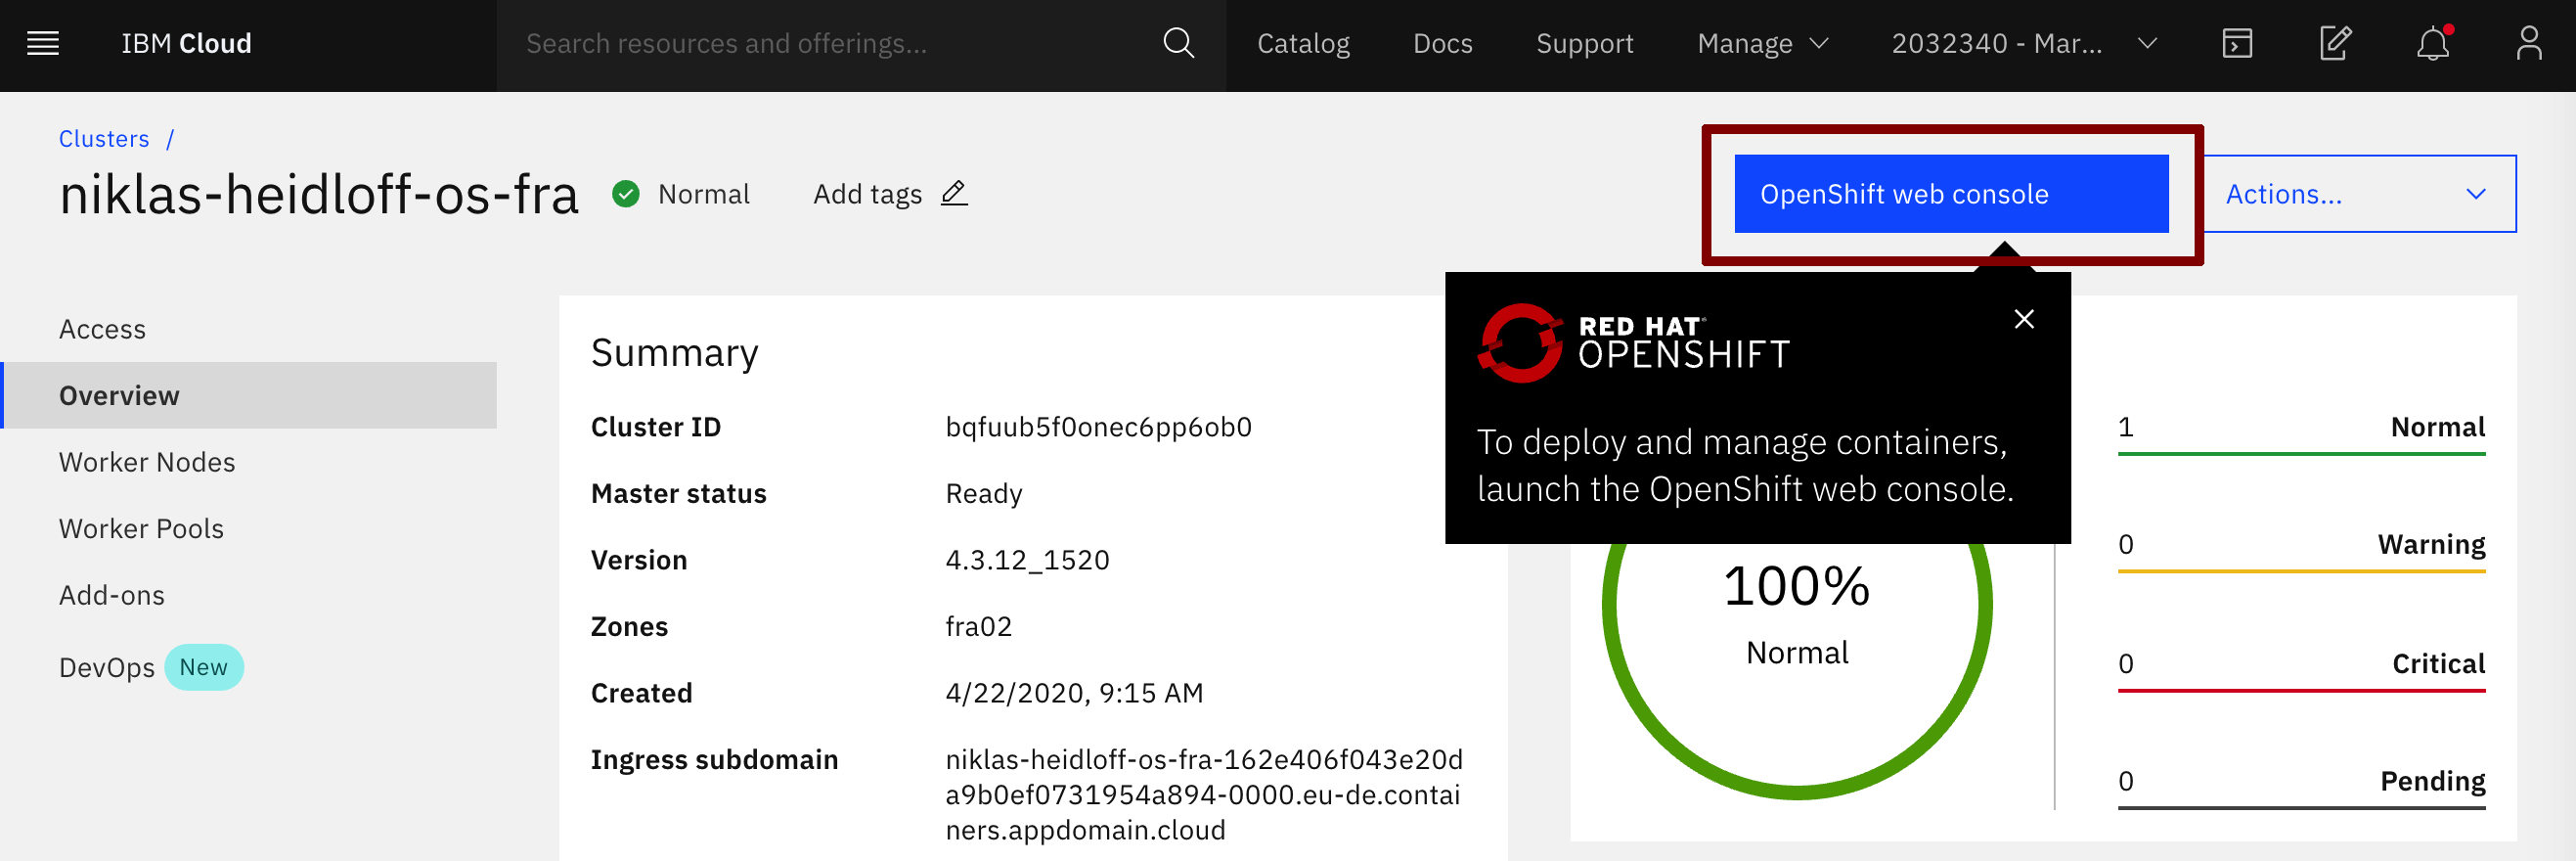Click the Ingress subdomain value
The width and height of the screenshot is (2576, 861).
[x=1204, y=795]
